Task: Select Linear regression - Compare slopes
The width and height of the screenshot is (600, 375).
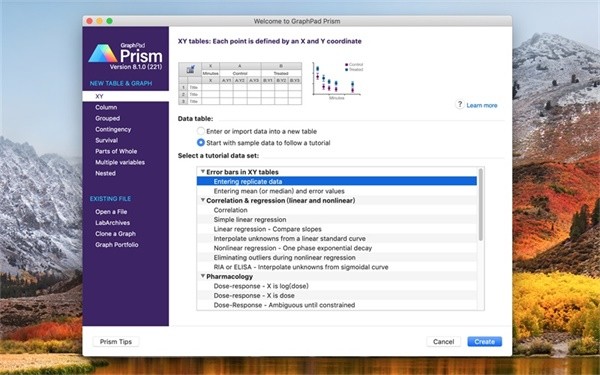Action: click(337, 229)
